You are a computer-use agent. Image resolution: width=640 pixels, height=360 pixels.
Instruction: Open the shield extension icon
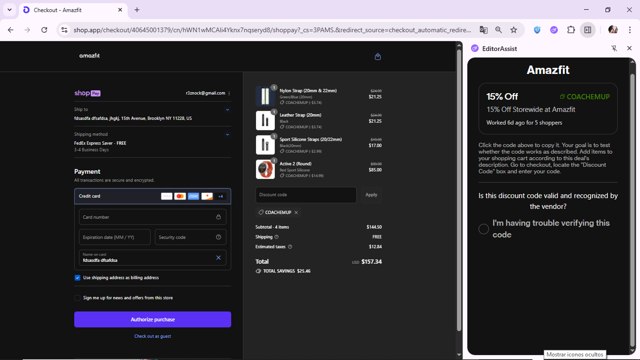(537, 30)
